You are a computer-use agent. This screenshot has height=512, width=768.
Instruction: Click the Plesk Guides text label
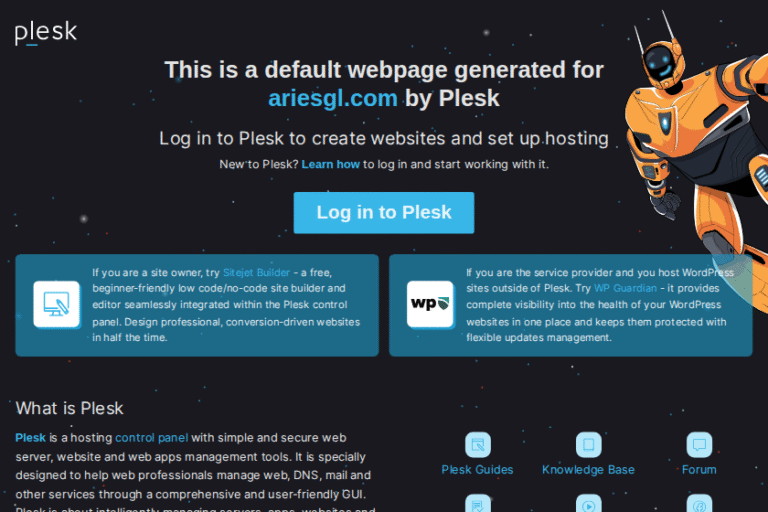point(478,470)
